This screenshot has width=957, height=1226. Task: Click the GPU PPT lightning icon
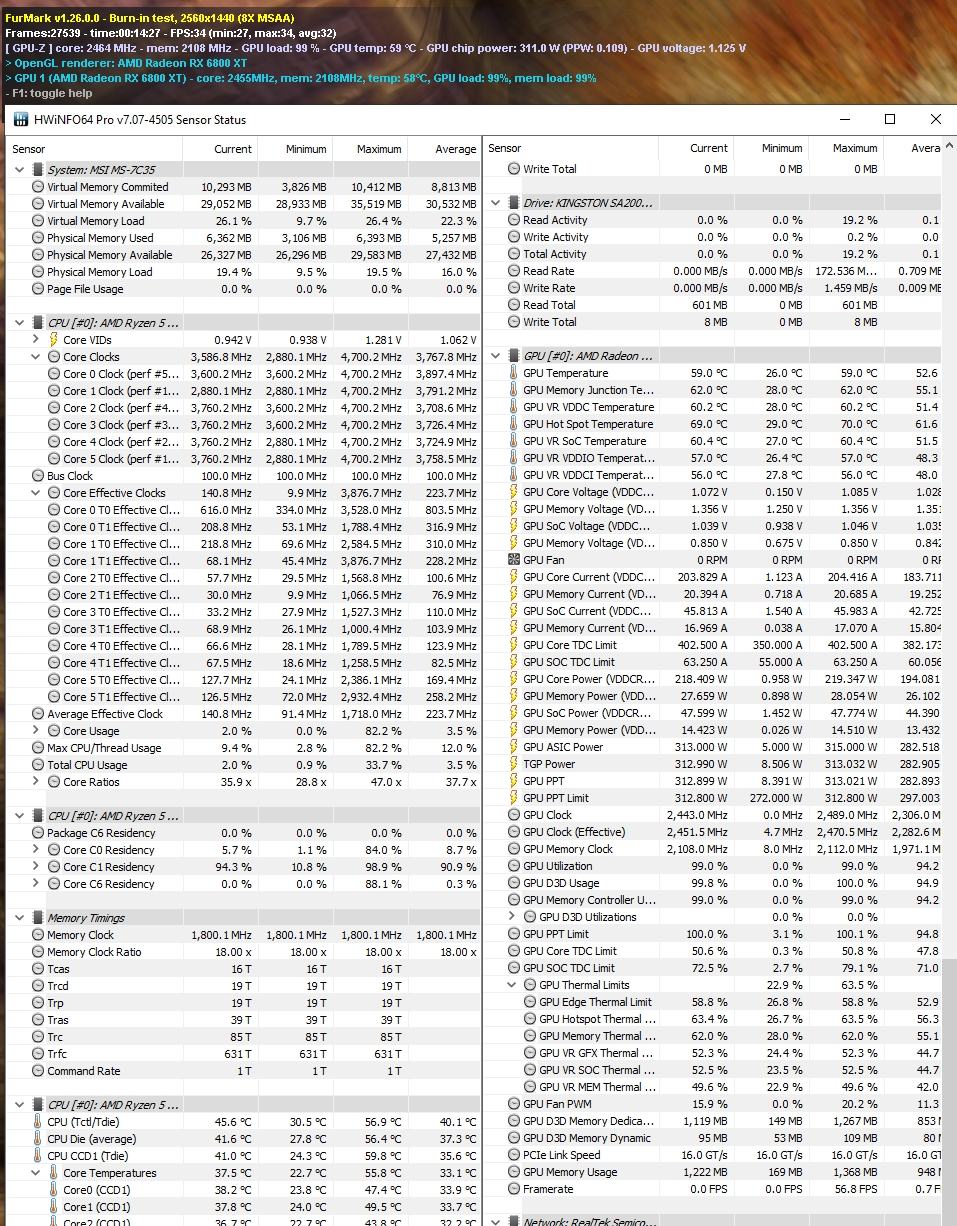(514, 781)
